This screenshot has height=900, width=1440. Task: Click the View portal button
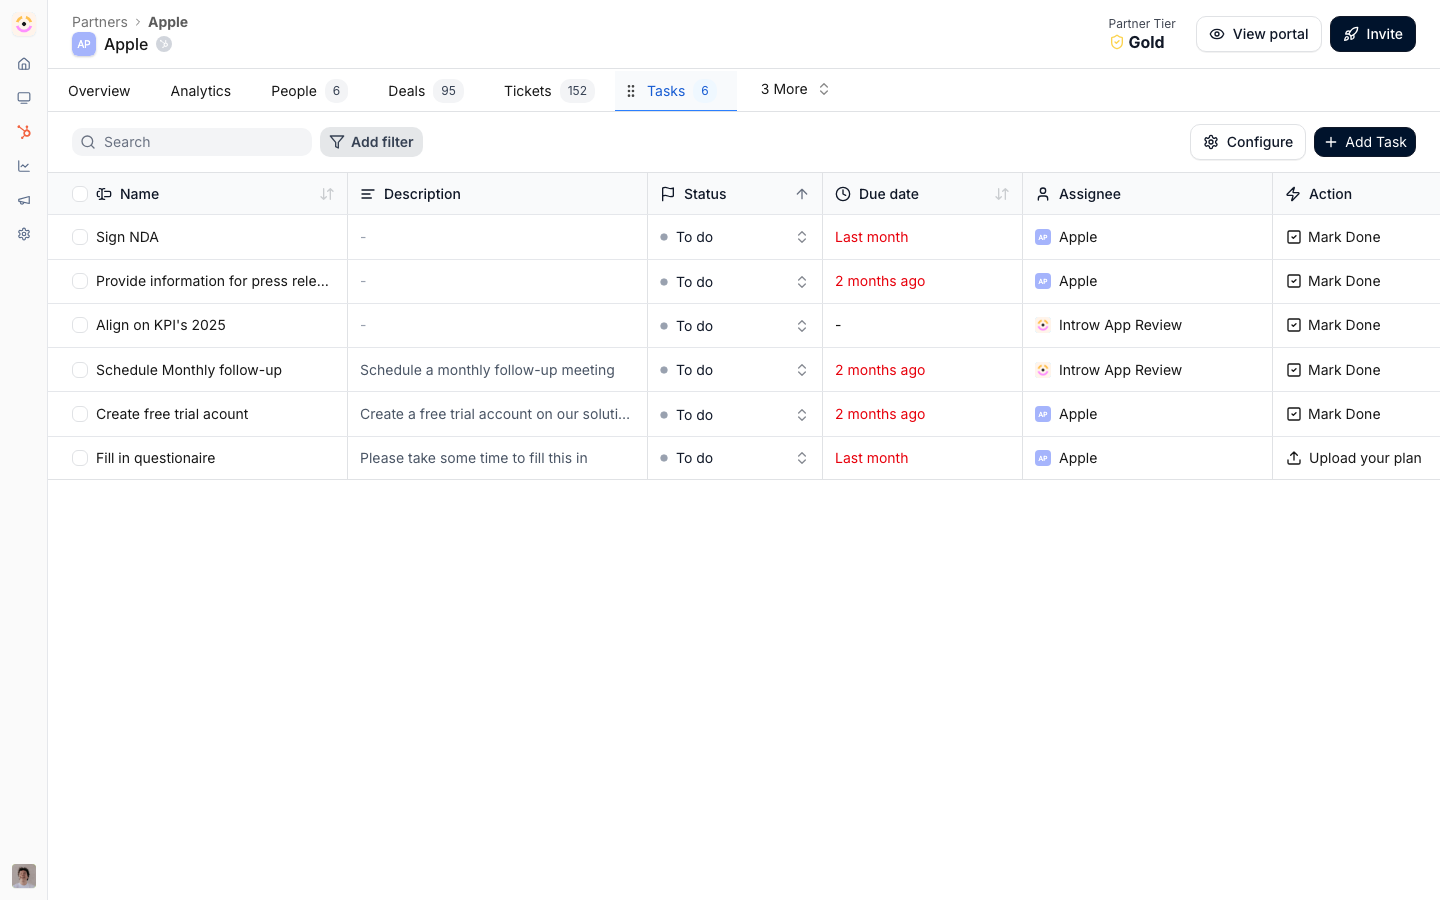click(x=1258, y=34)
